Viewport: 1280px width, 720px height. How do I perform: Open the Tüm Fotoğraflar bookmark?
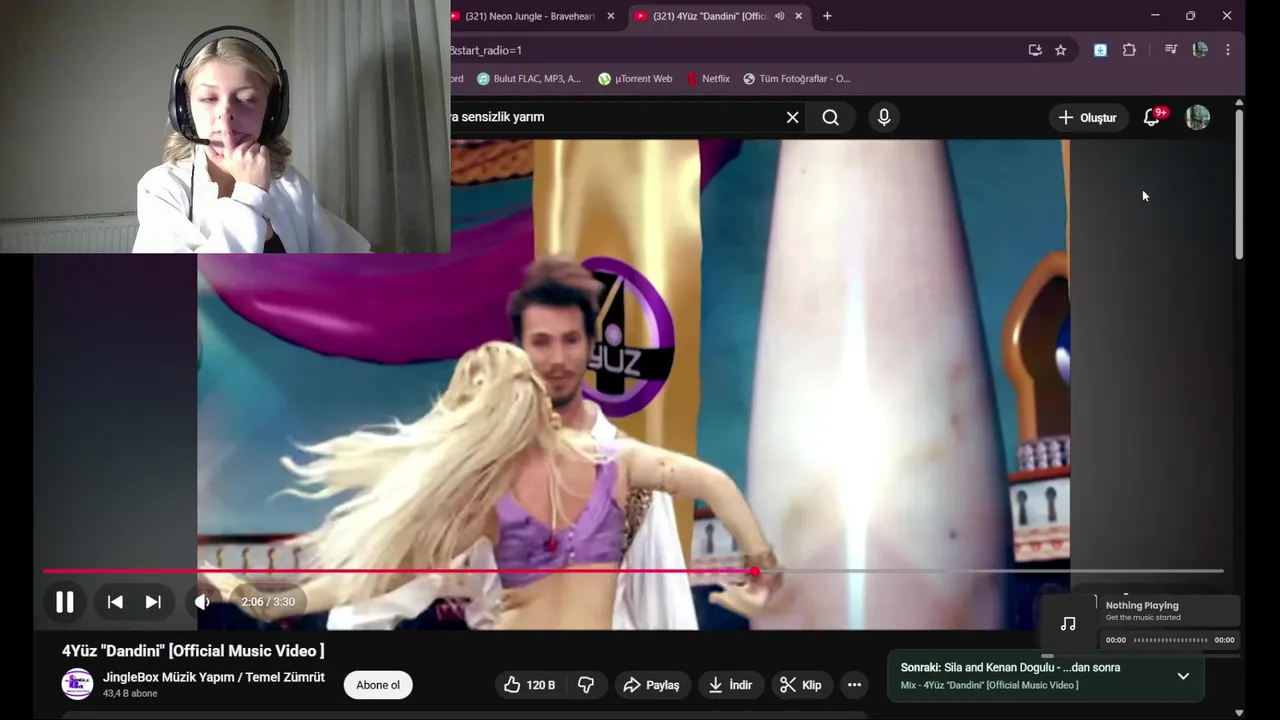point(796,79)
